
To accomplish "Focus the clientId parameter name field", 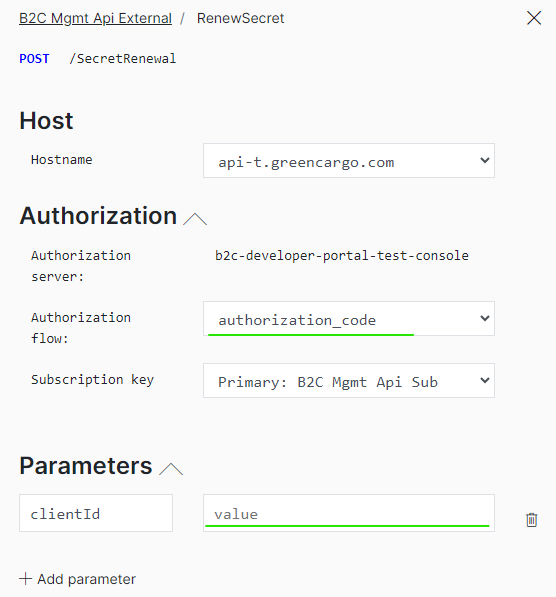I will [x=96, y=513].
